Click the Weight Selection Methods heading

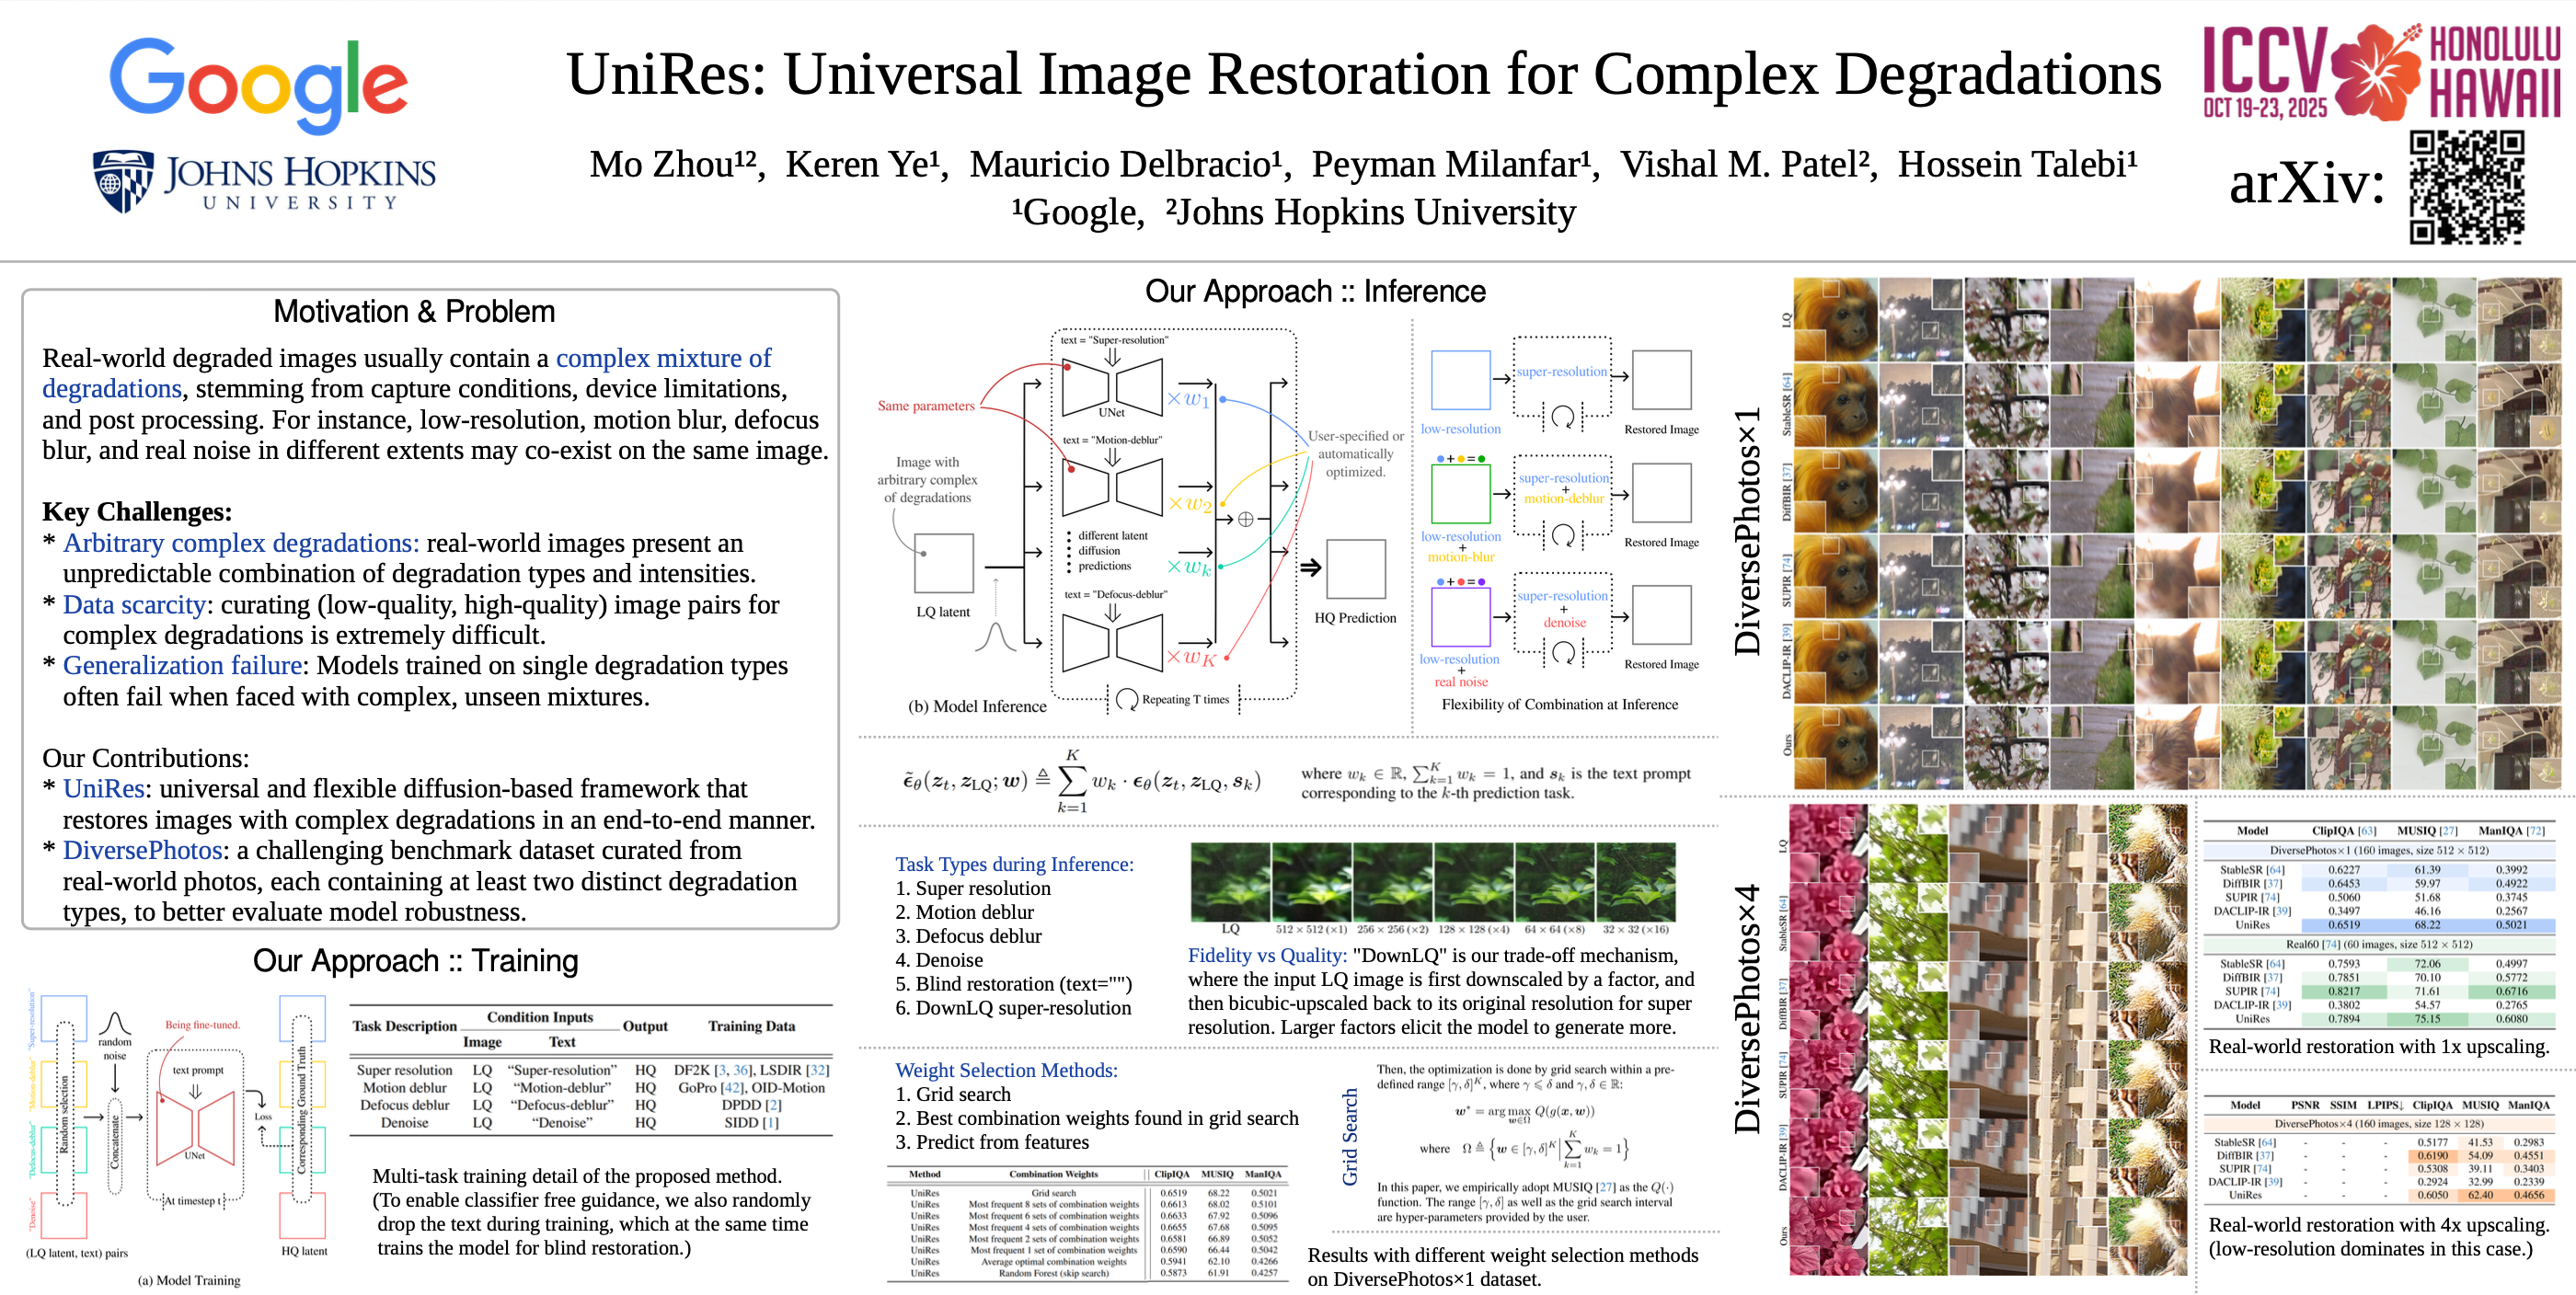(x=1006, y=1070)
